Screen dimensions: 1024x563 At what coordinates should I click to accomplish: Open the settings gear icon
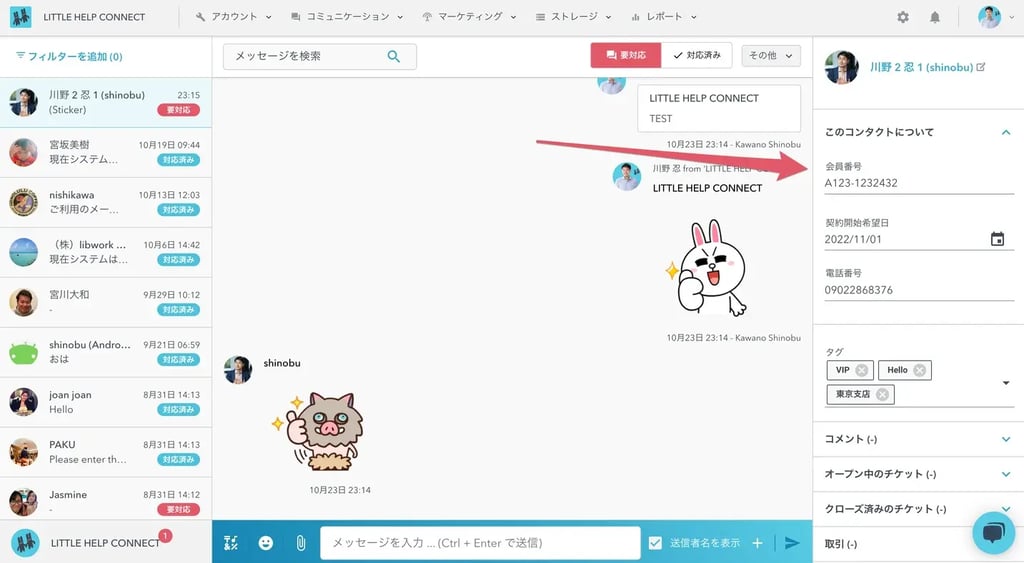[x=903, y=17]
